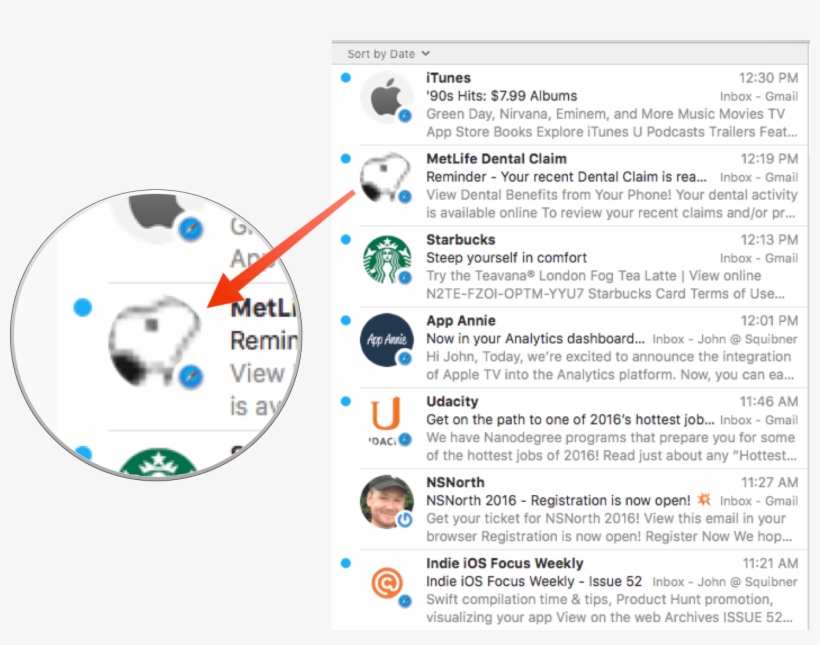Select the MetLife Dental Claim sender name
This screenshot has height=645, width=820.
click(x=496, y=159)
